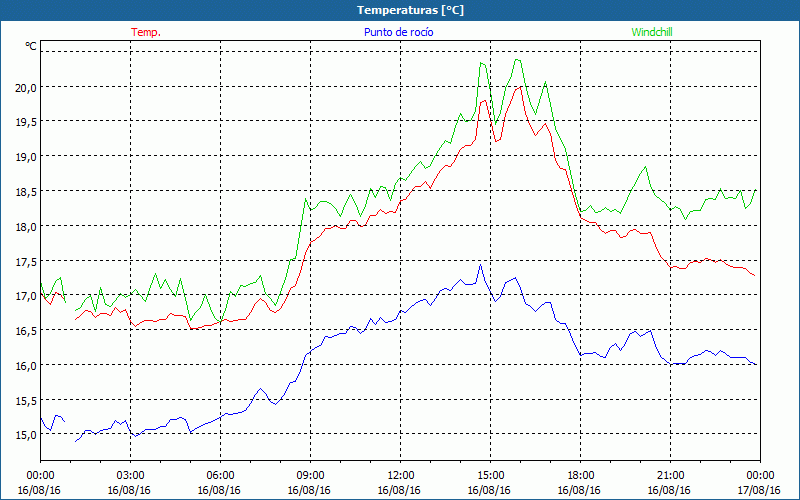Click the red temperature curve peak near 16:00
The image size is (800, 500).
pyautogui.click(x=519, y=87)
